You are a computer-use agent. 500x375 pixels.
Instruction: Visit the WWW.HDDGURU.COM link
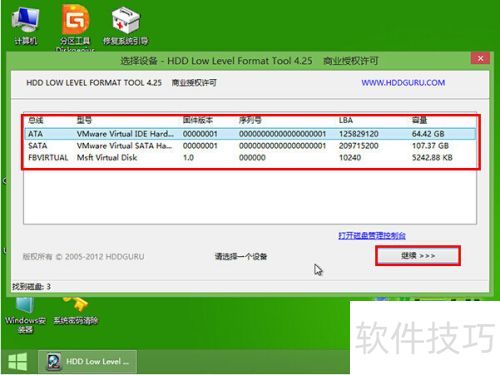click(403, 83)
